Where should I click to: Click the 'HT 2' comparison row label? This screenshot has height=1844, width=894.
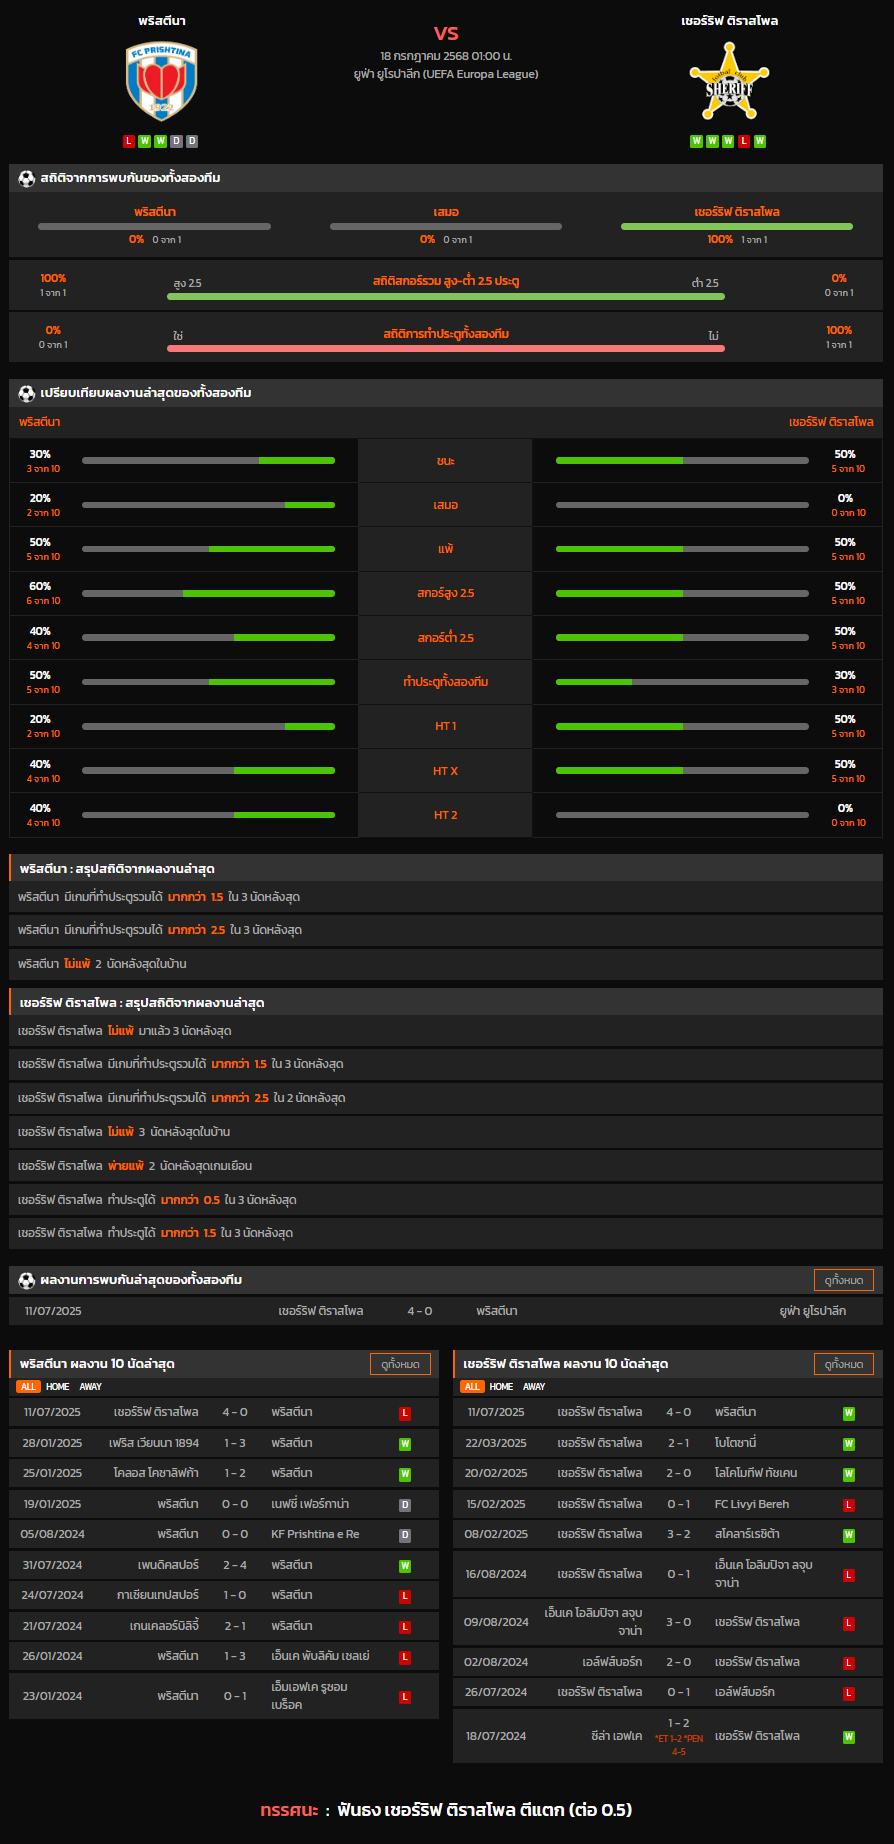tap(446, 815)
